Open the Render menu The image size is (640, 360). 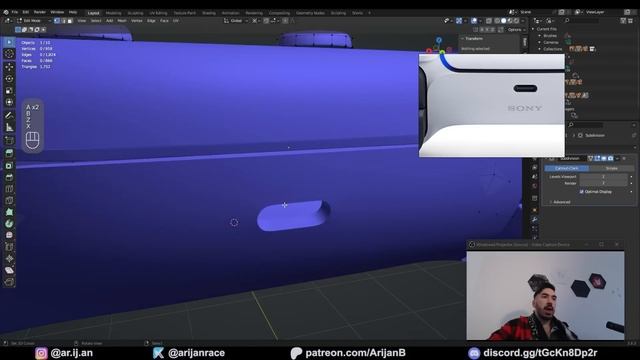[x=40, y=12]
